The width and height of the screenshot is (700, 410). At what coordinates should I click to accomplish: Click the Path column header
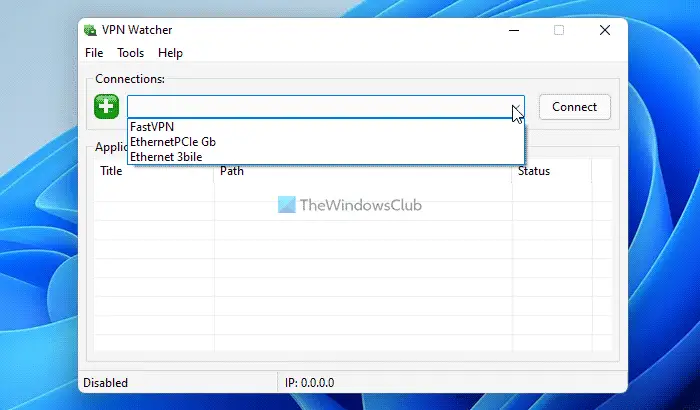tap(362, 171)
